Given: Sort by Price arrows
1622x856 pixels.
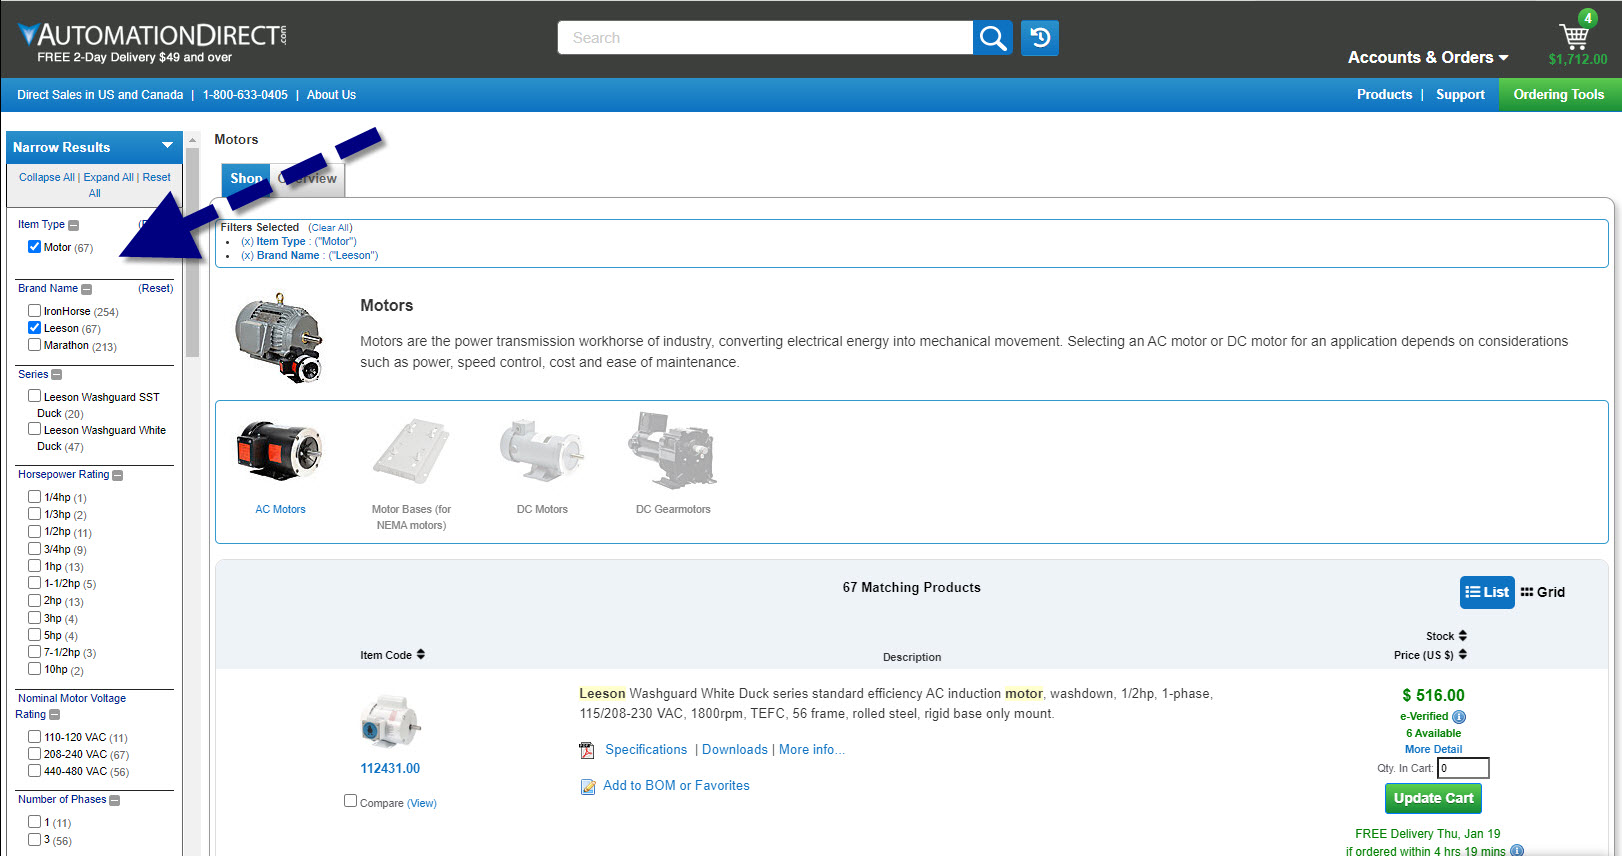Looking at the screenshot, I should point(1463,655).
